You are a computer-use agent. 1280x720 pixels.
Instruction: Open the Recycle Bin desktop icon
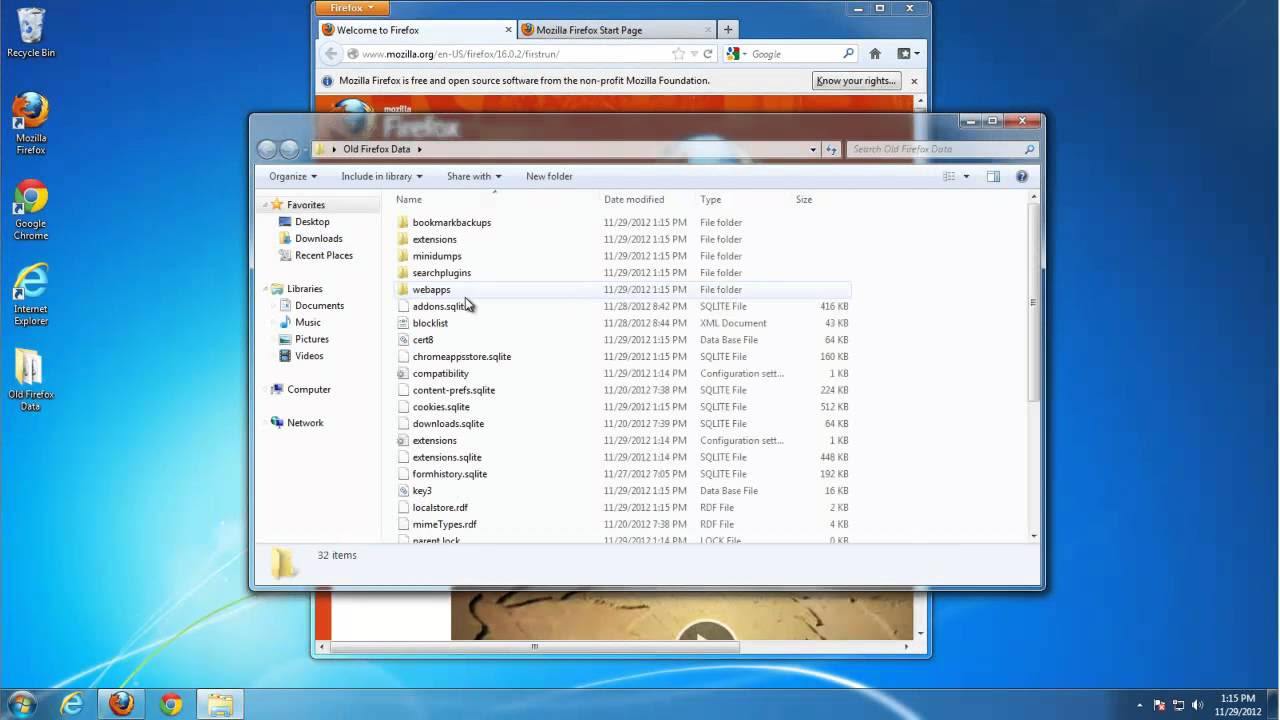(x=31, y=33)
